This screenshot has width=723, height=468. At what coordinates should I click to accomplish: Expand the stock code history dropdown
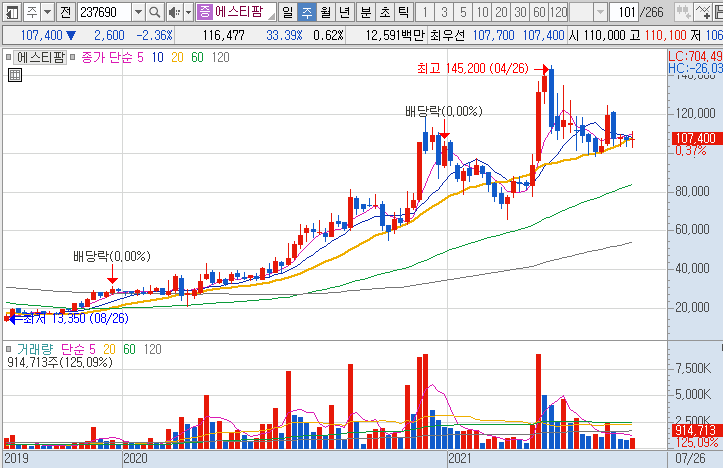pyautogui.click(x=138, y=12)
